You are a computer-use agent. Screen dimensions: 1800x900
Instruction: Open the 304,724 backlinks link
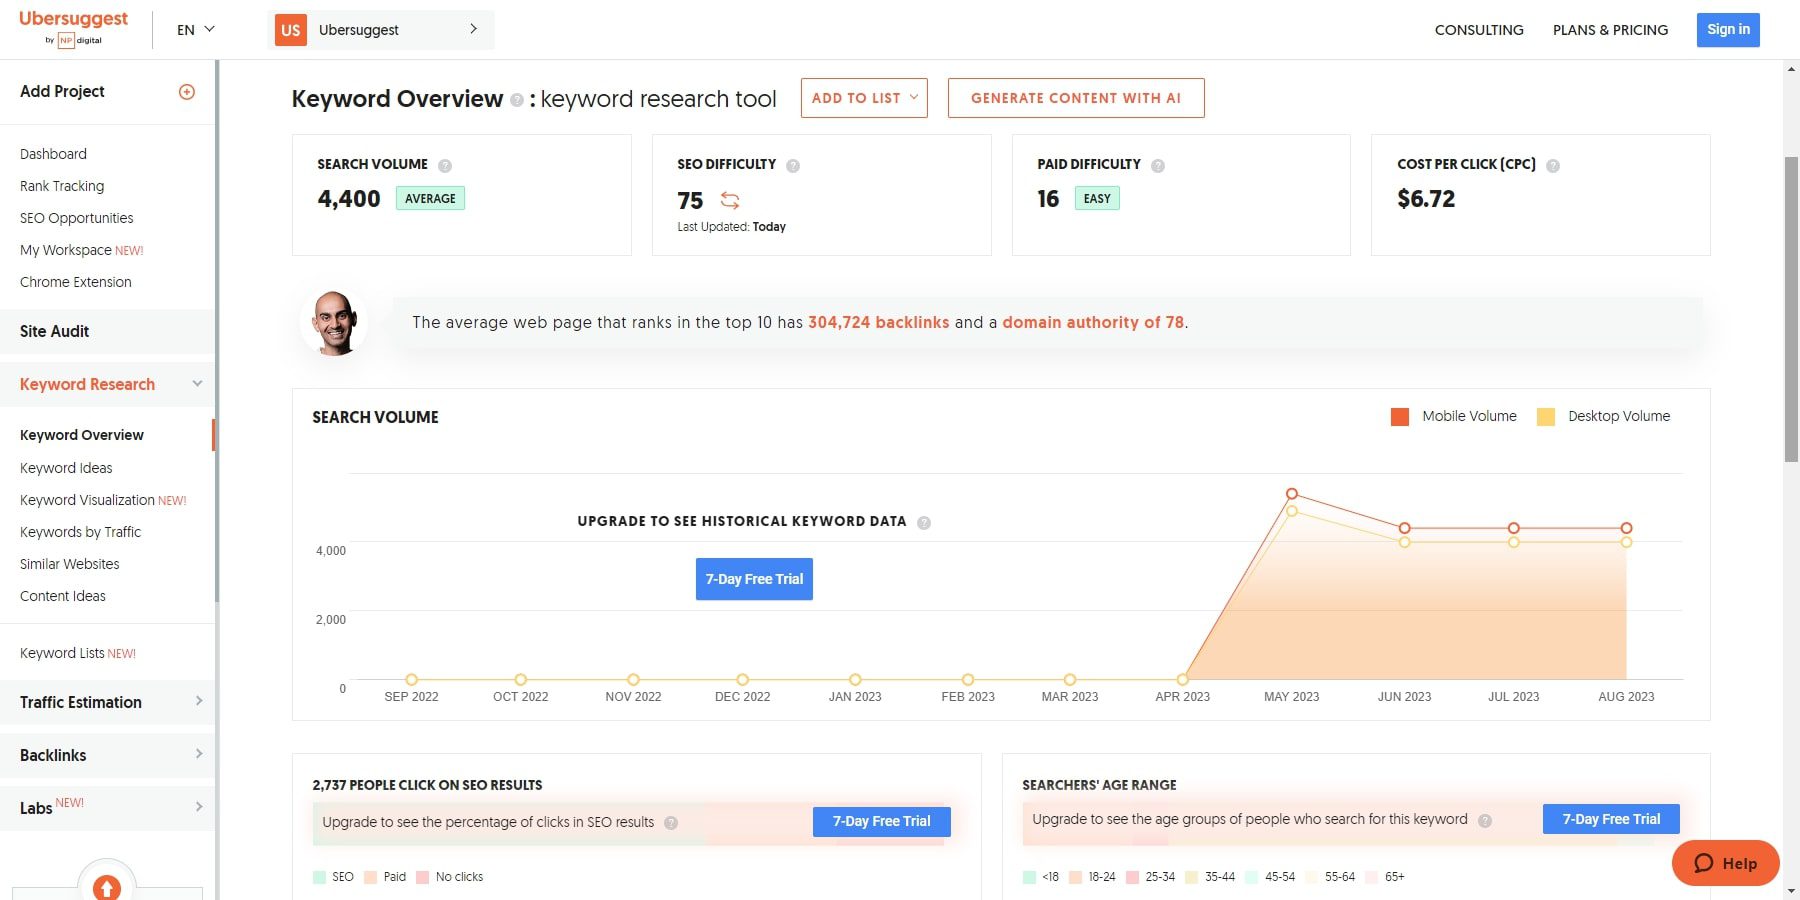(x=878, y=322)
